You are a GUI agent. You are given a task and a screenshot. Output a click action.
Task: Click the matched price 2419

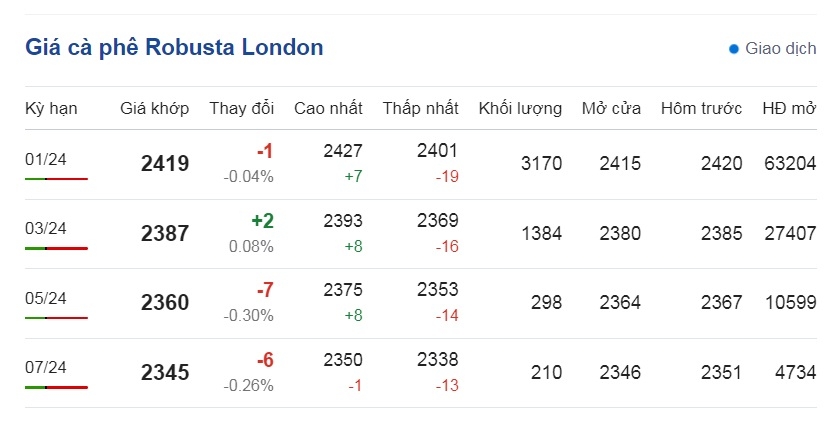coord(165,164)
